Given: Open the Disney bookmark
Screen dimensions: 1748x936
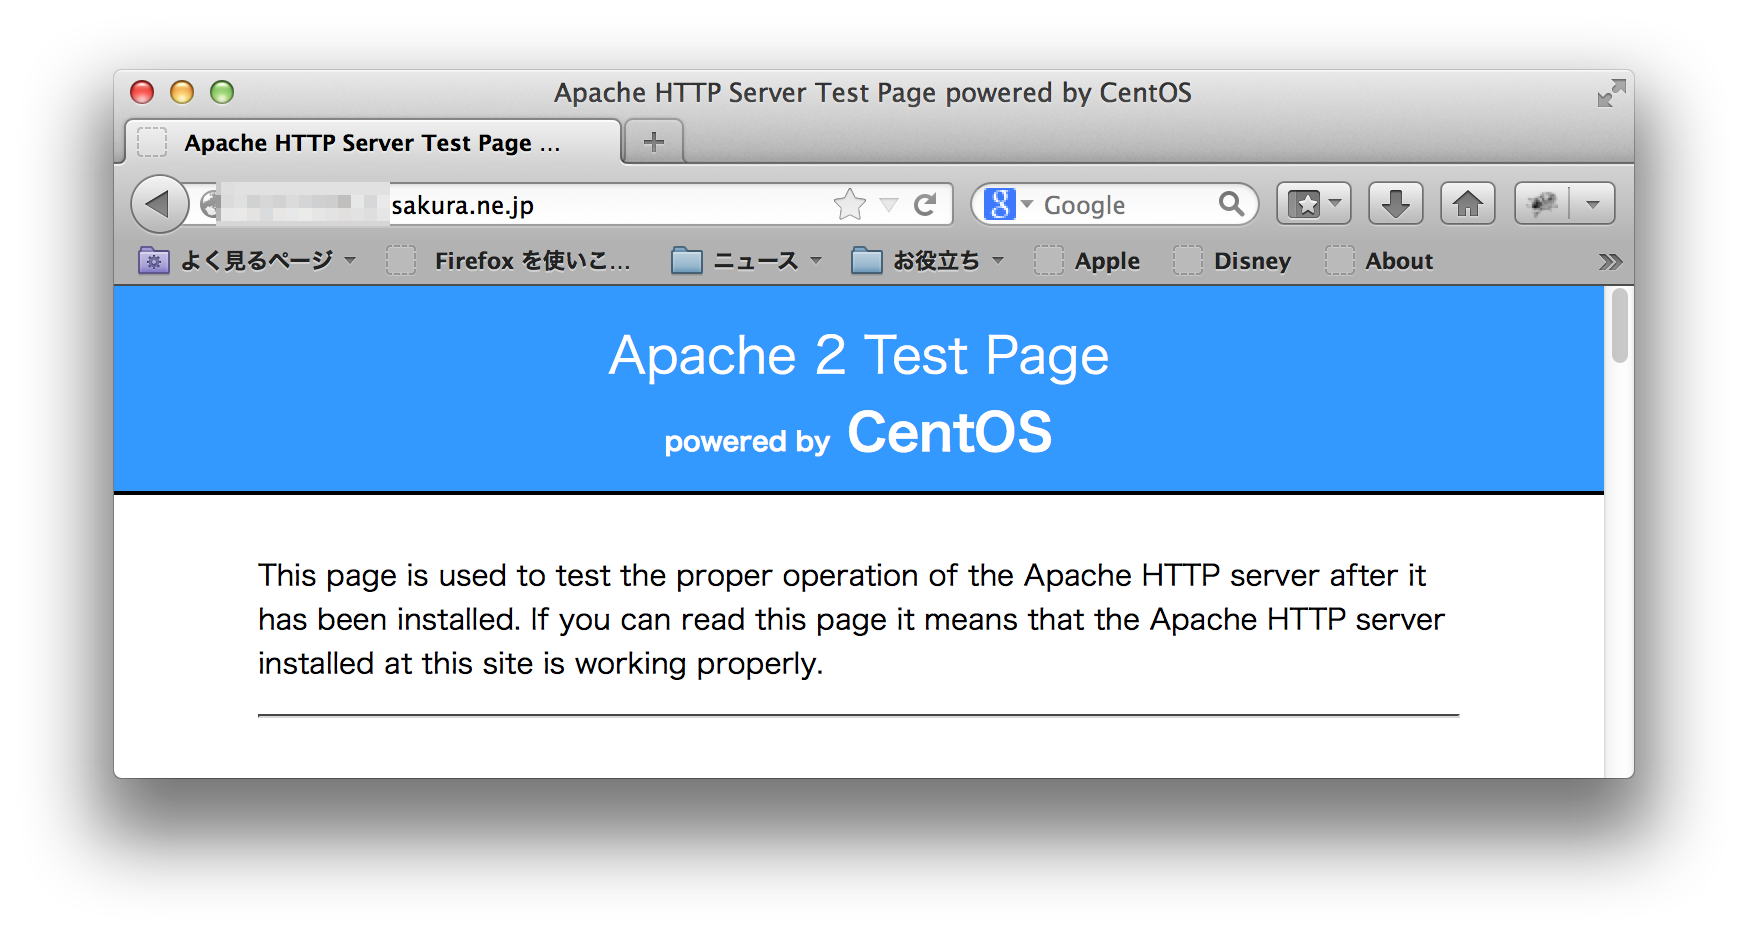Looking at the screenshot, I should pos(1233,261).
